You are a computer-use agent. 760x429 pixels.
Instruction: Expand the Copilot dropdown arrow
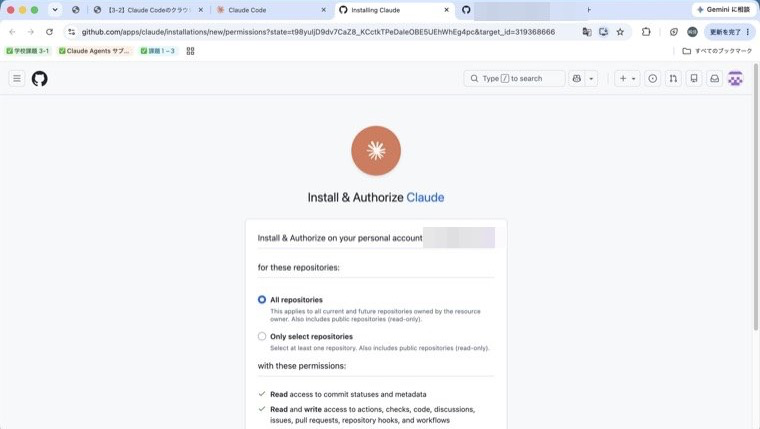coord(591,79)
